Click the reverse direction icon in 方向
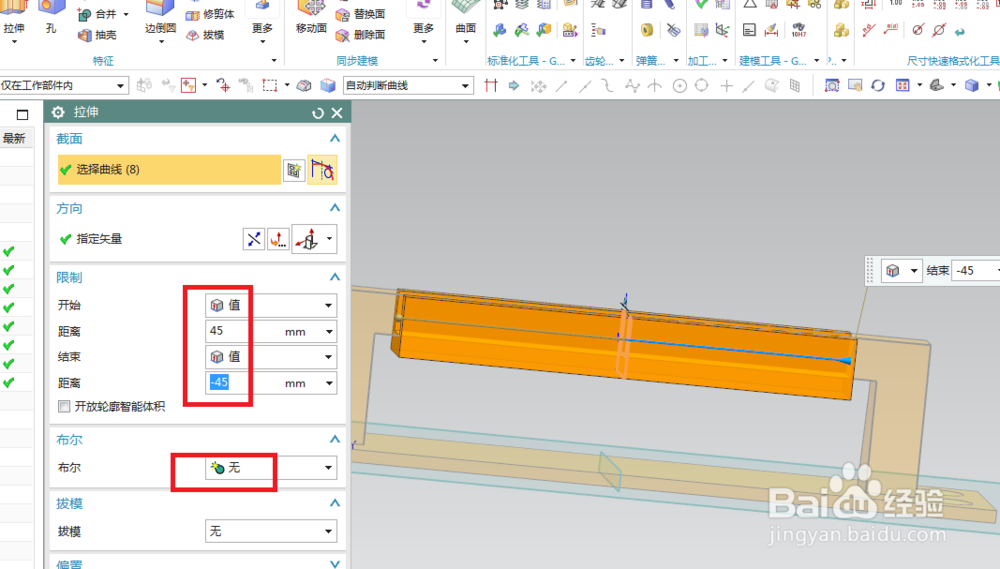This screenshot has width=1000, height=569. [254, 239]
